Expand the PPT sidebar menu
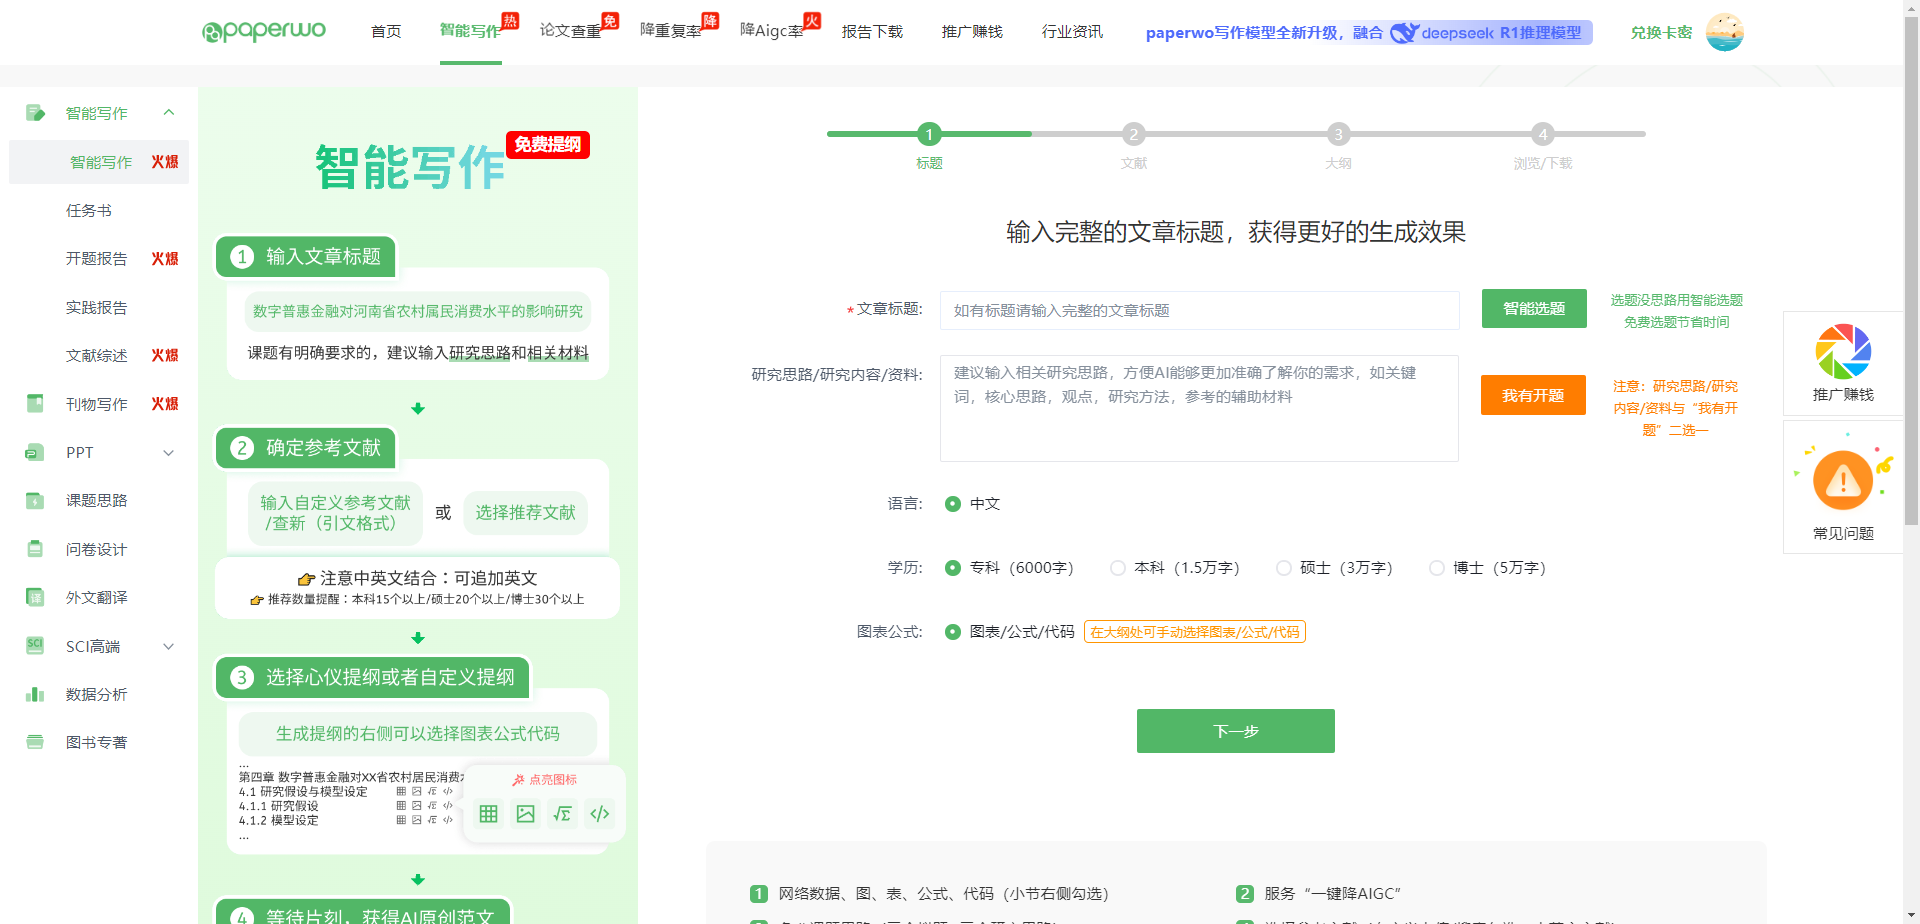 [169, 453]
